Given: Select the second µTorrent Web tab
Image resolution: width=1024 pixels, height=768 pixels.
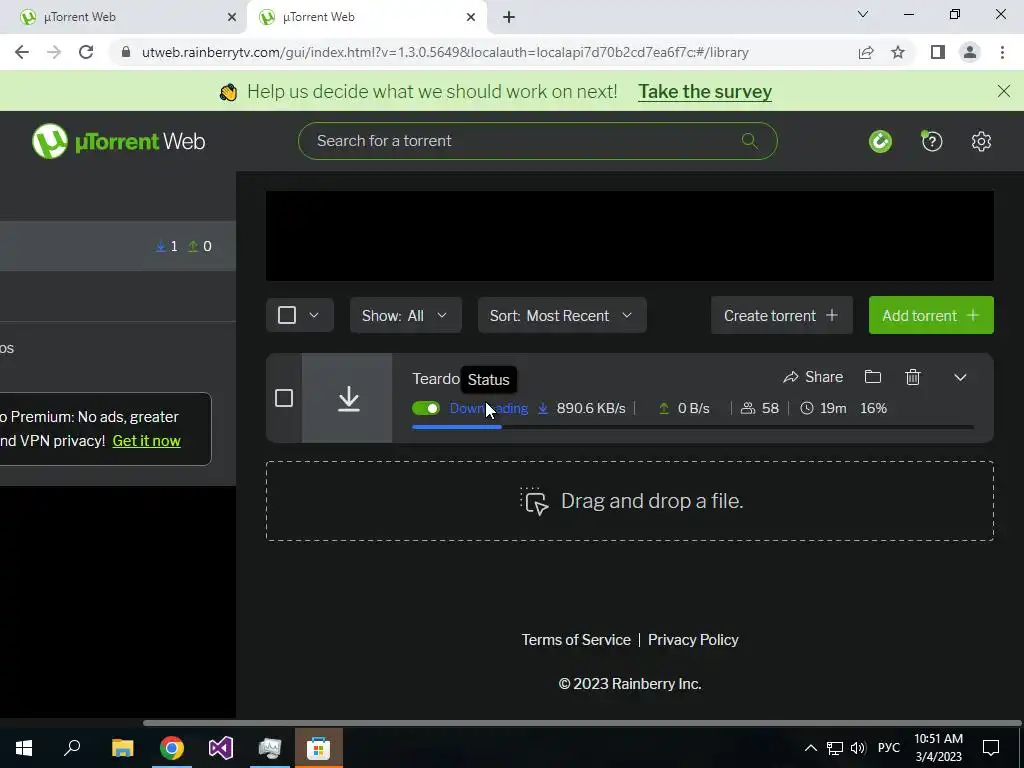Looking at the screenshot, I should click(x=366, y=17).
